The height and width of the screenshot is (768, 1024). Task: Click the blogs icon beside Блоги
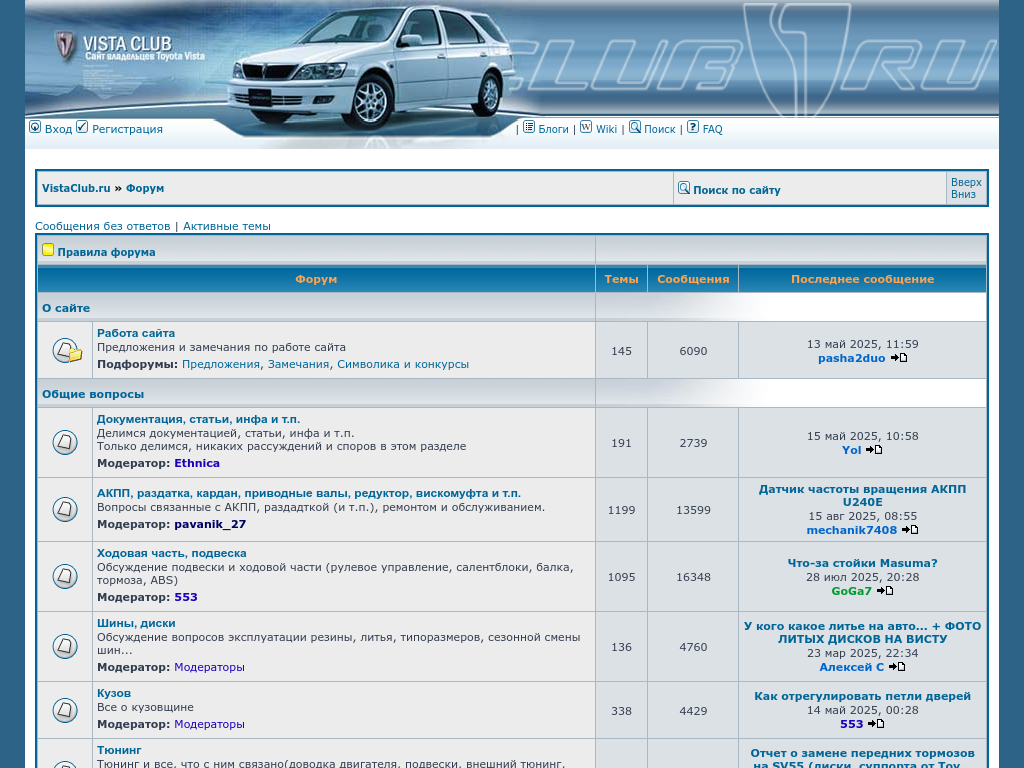(529, 127)
